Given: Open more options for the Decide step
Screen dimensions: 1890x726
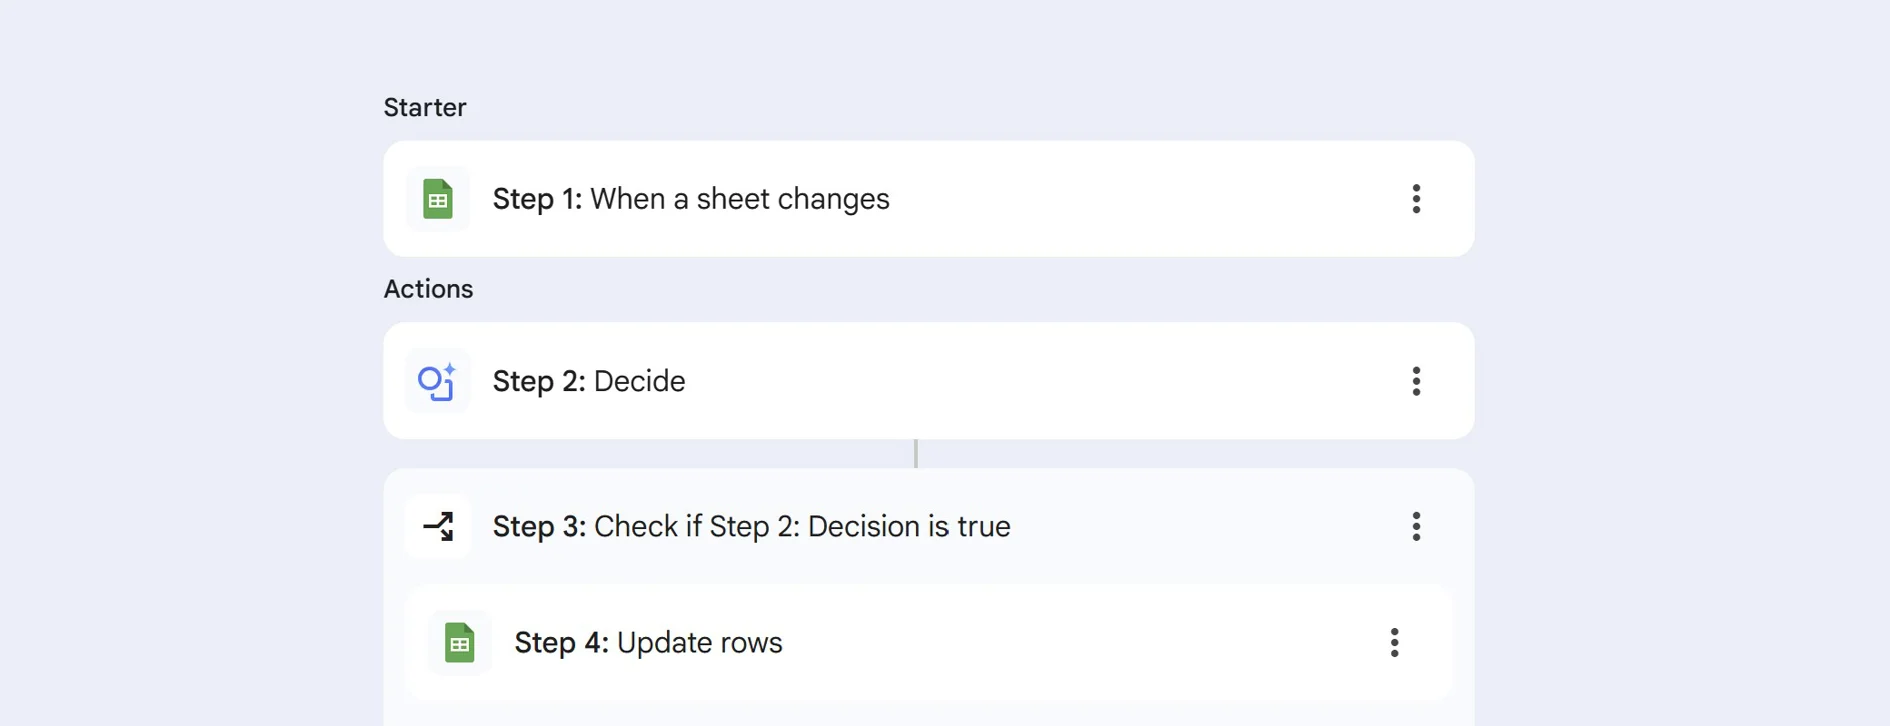Looking at the screenshot, I should click(1416, 381).
